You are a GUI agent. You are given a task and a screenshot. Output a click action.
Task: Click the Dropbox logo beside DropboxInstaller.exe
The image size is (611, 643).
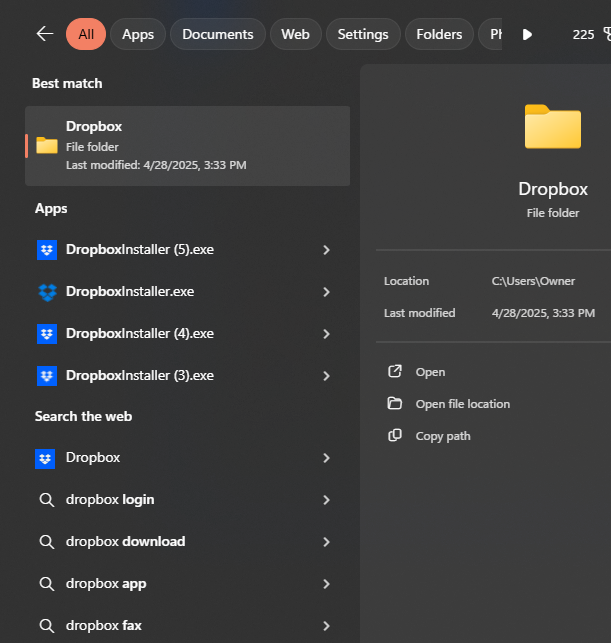(46, 292)
